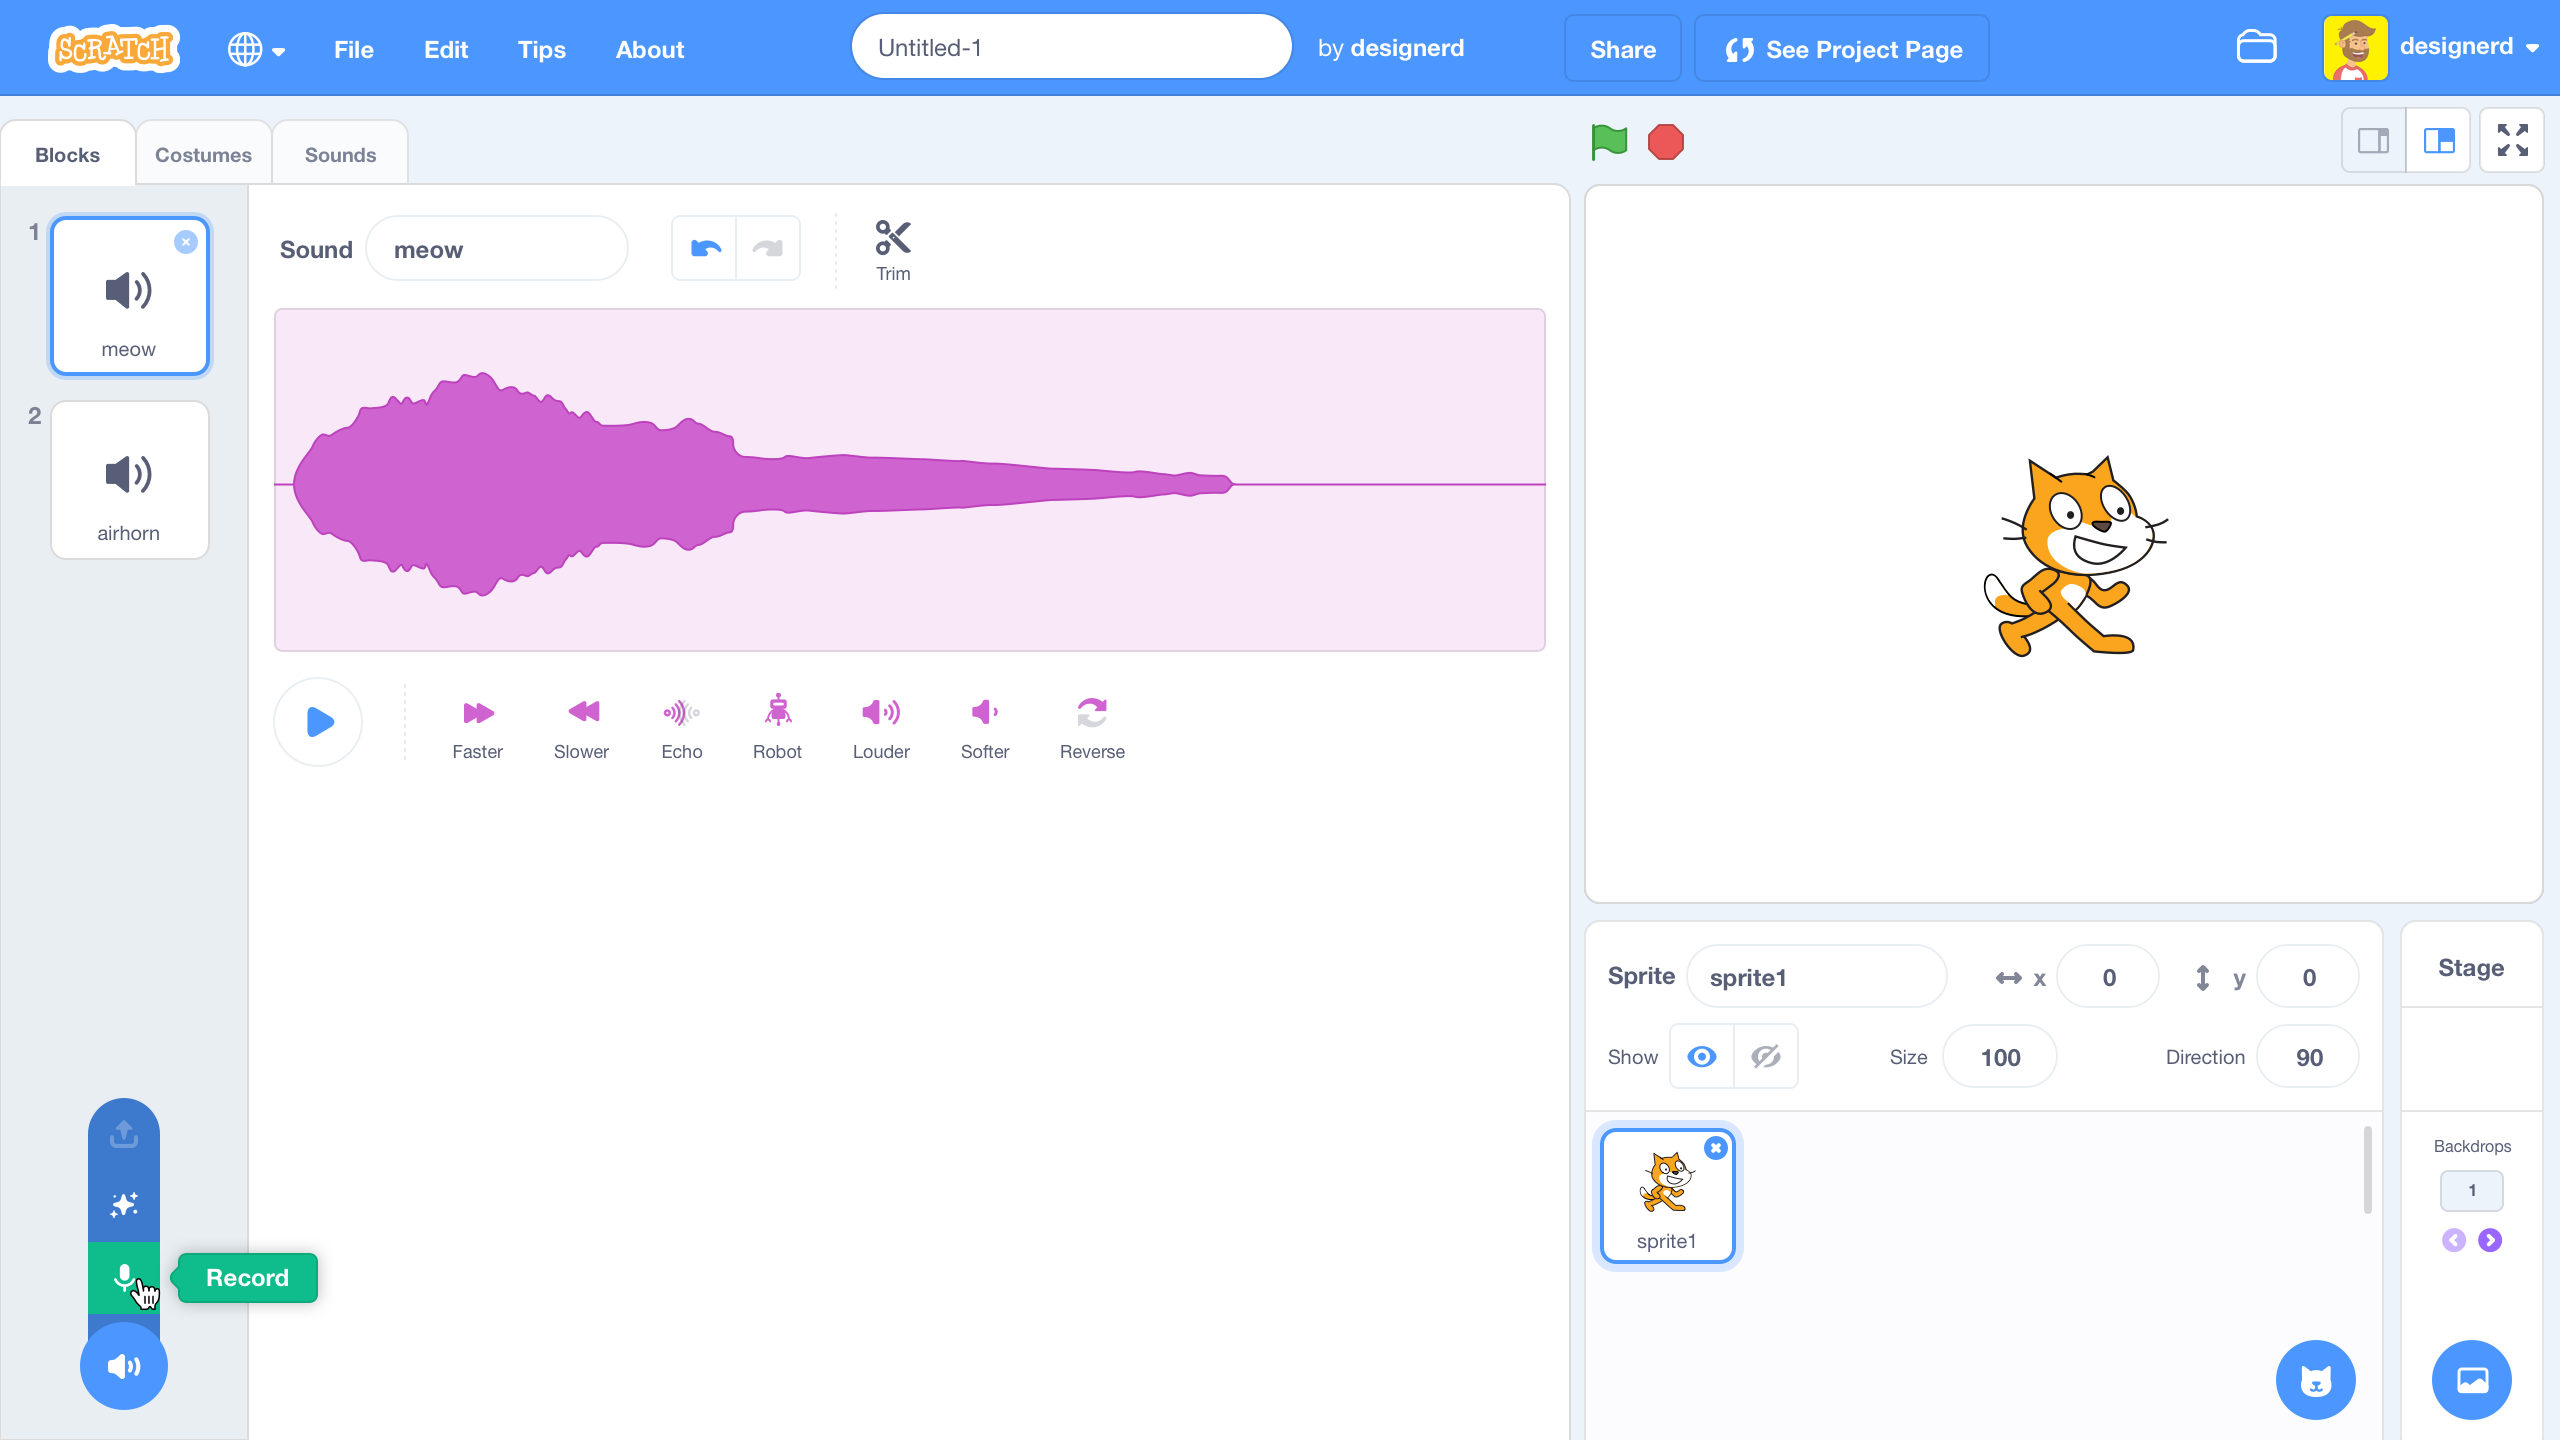Click the designerd author link
Screen dimensions: 2560x1440
click(1407, 48)
